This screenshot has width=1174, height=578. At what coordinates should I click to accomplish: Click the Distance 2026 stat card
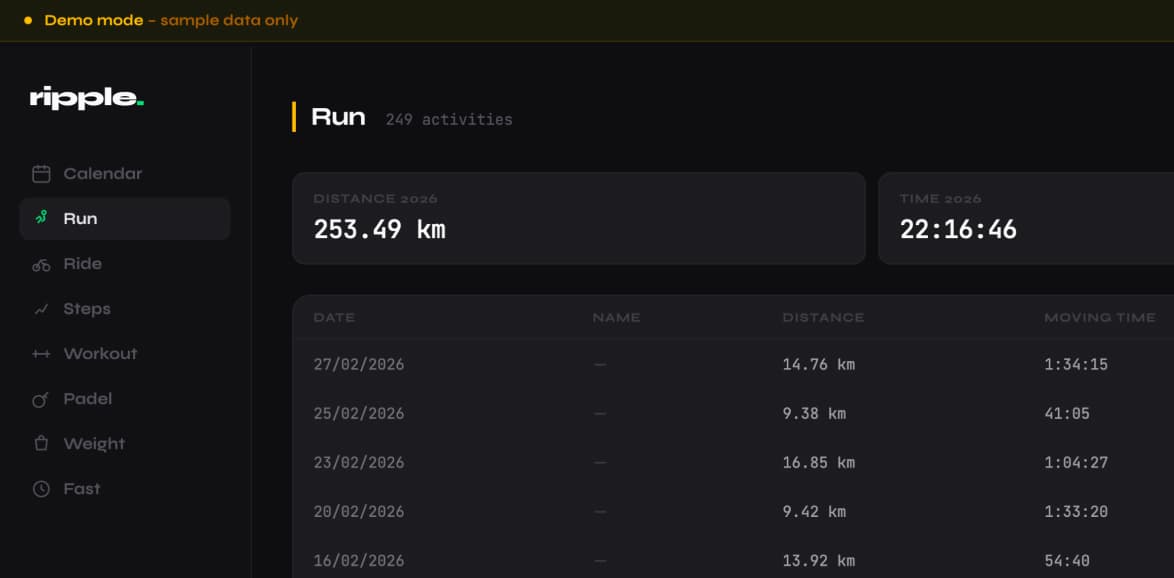(578, 218)
